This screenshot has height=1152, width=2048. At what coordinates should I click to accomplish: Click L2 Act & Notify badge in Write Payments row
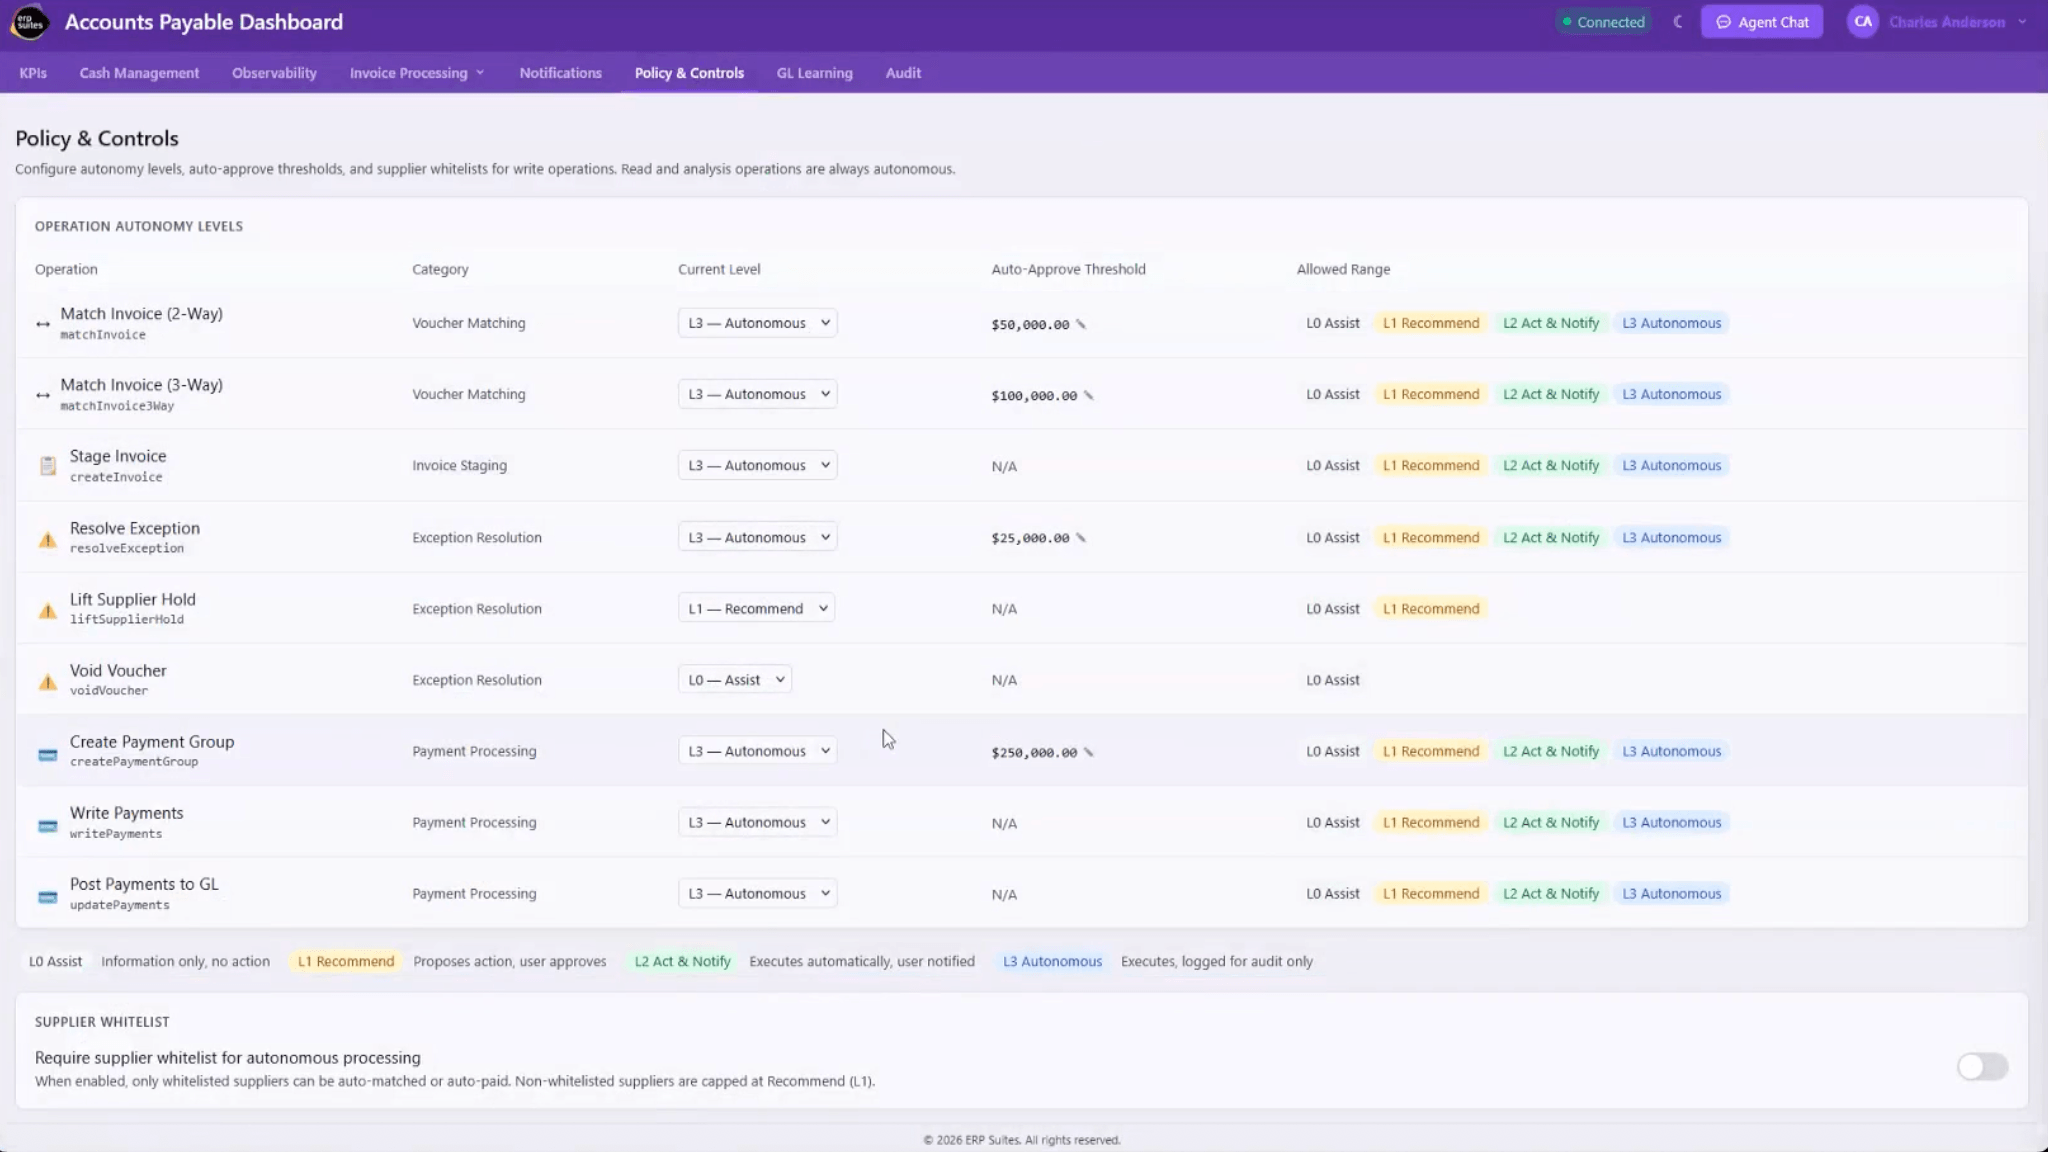tap(1551, 822)
